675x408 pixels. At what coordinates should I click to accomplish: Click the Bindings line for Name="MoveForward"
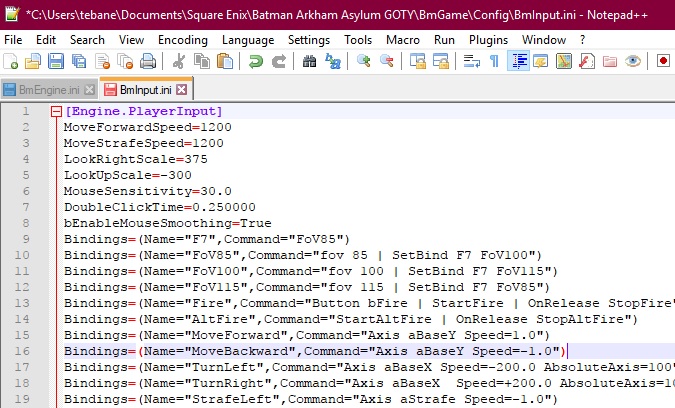(x=307, y=335)
